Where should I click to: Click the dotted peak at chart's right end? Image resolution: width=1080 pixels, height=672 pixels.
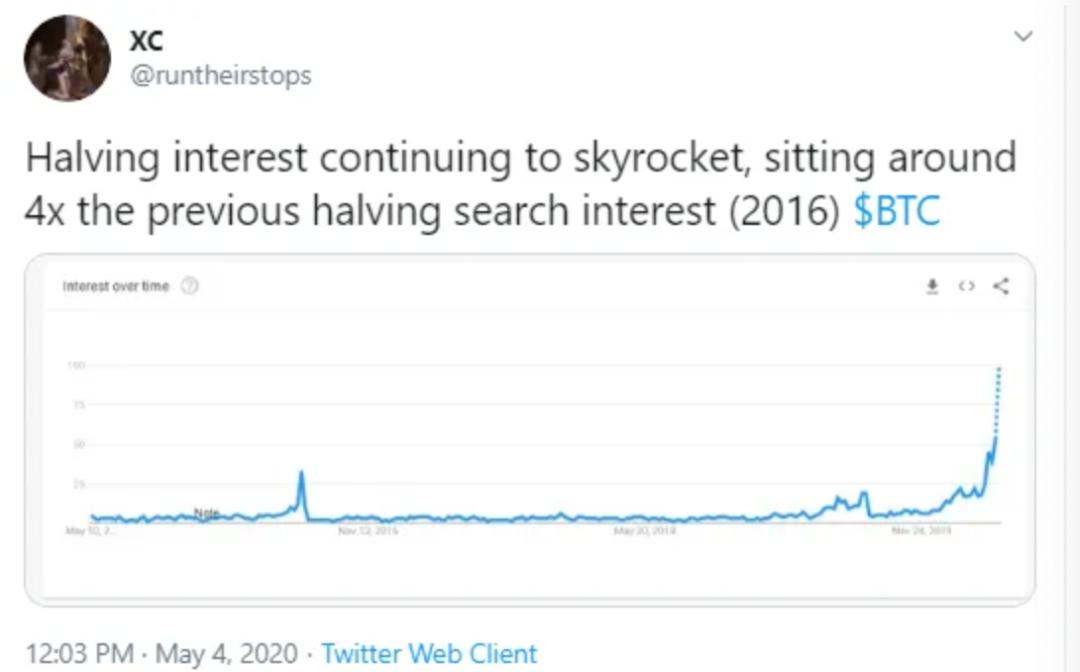click(x=998, y=372)
